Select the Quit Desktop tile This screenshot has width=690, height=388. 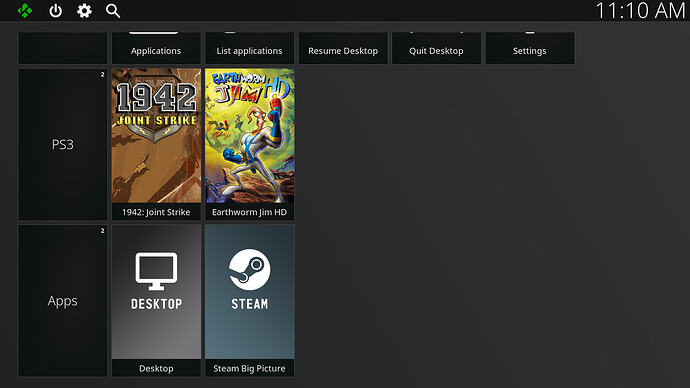tap(436, 48)
